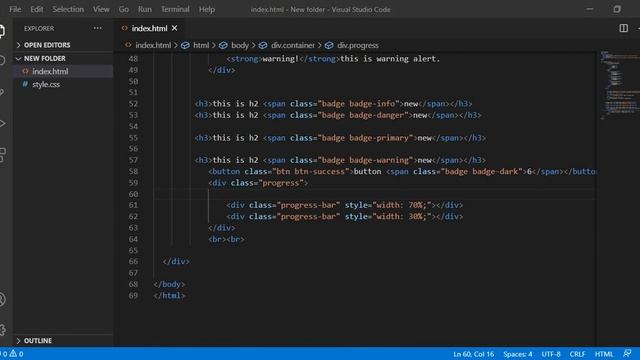Click the 'badge badge-info' class string

click(358, 104)
